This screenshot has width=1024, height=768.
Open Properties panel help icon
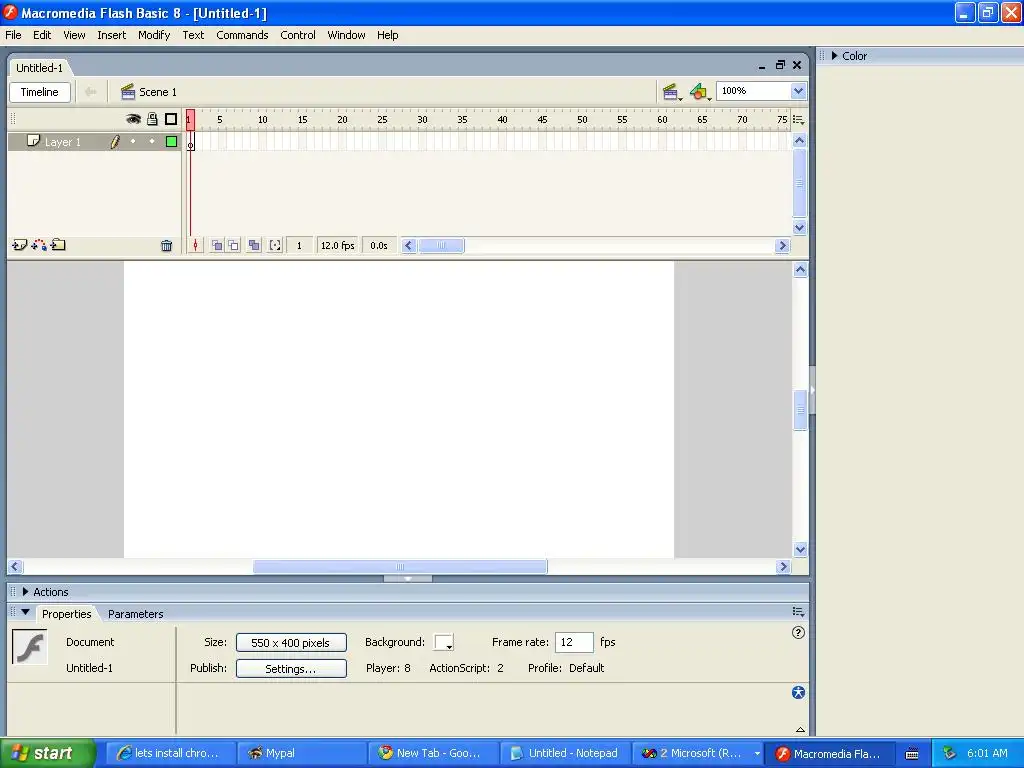tap(798, 633)
